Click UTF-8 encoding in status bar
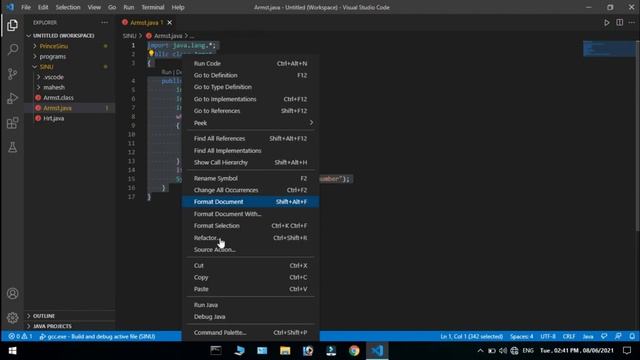 548,336
